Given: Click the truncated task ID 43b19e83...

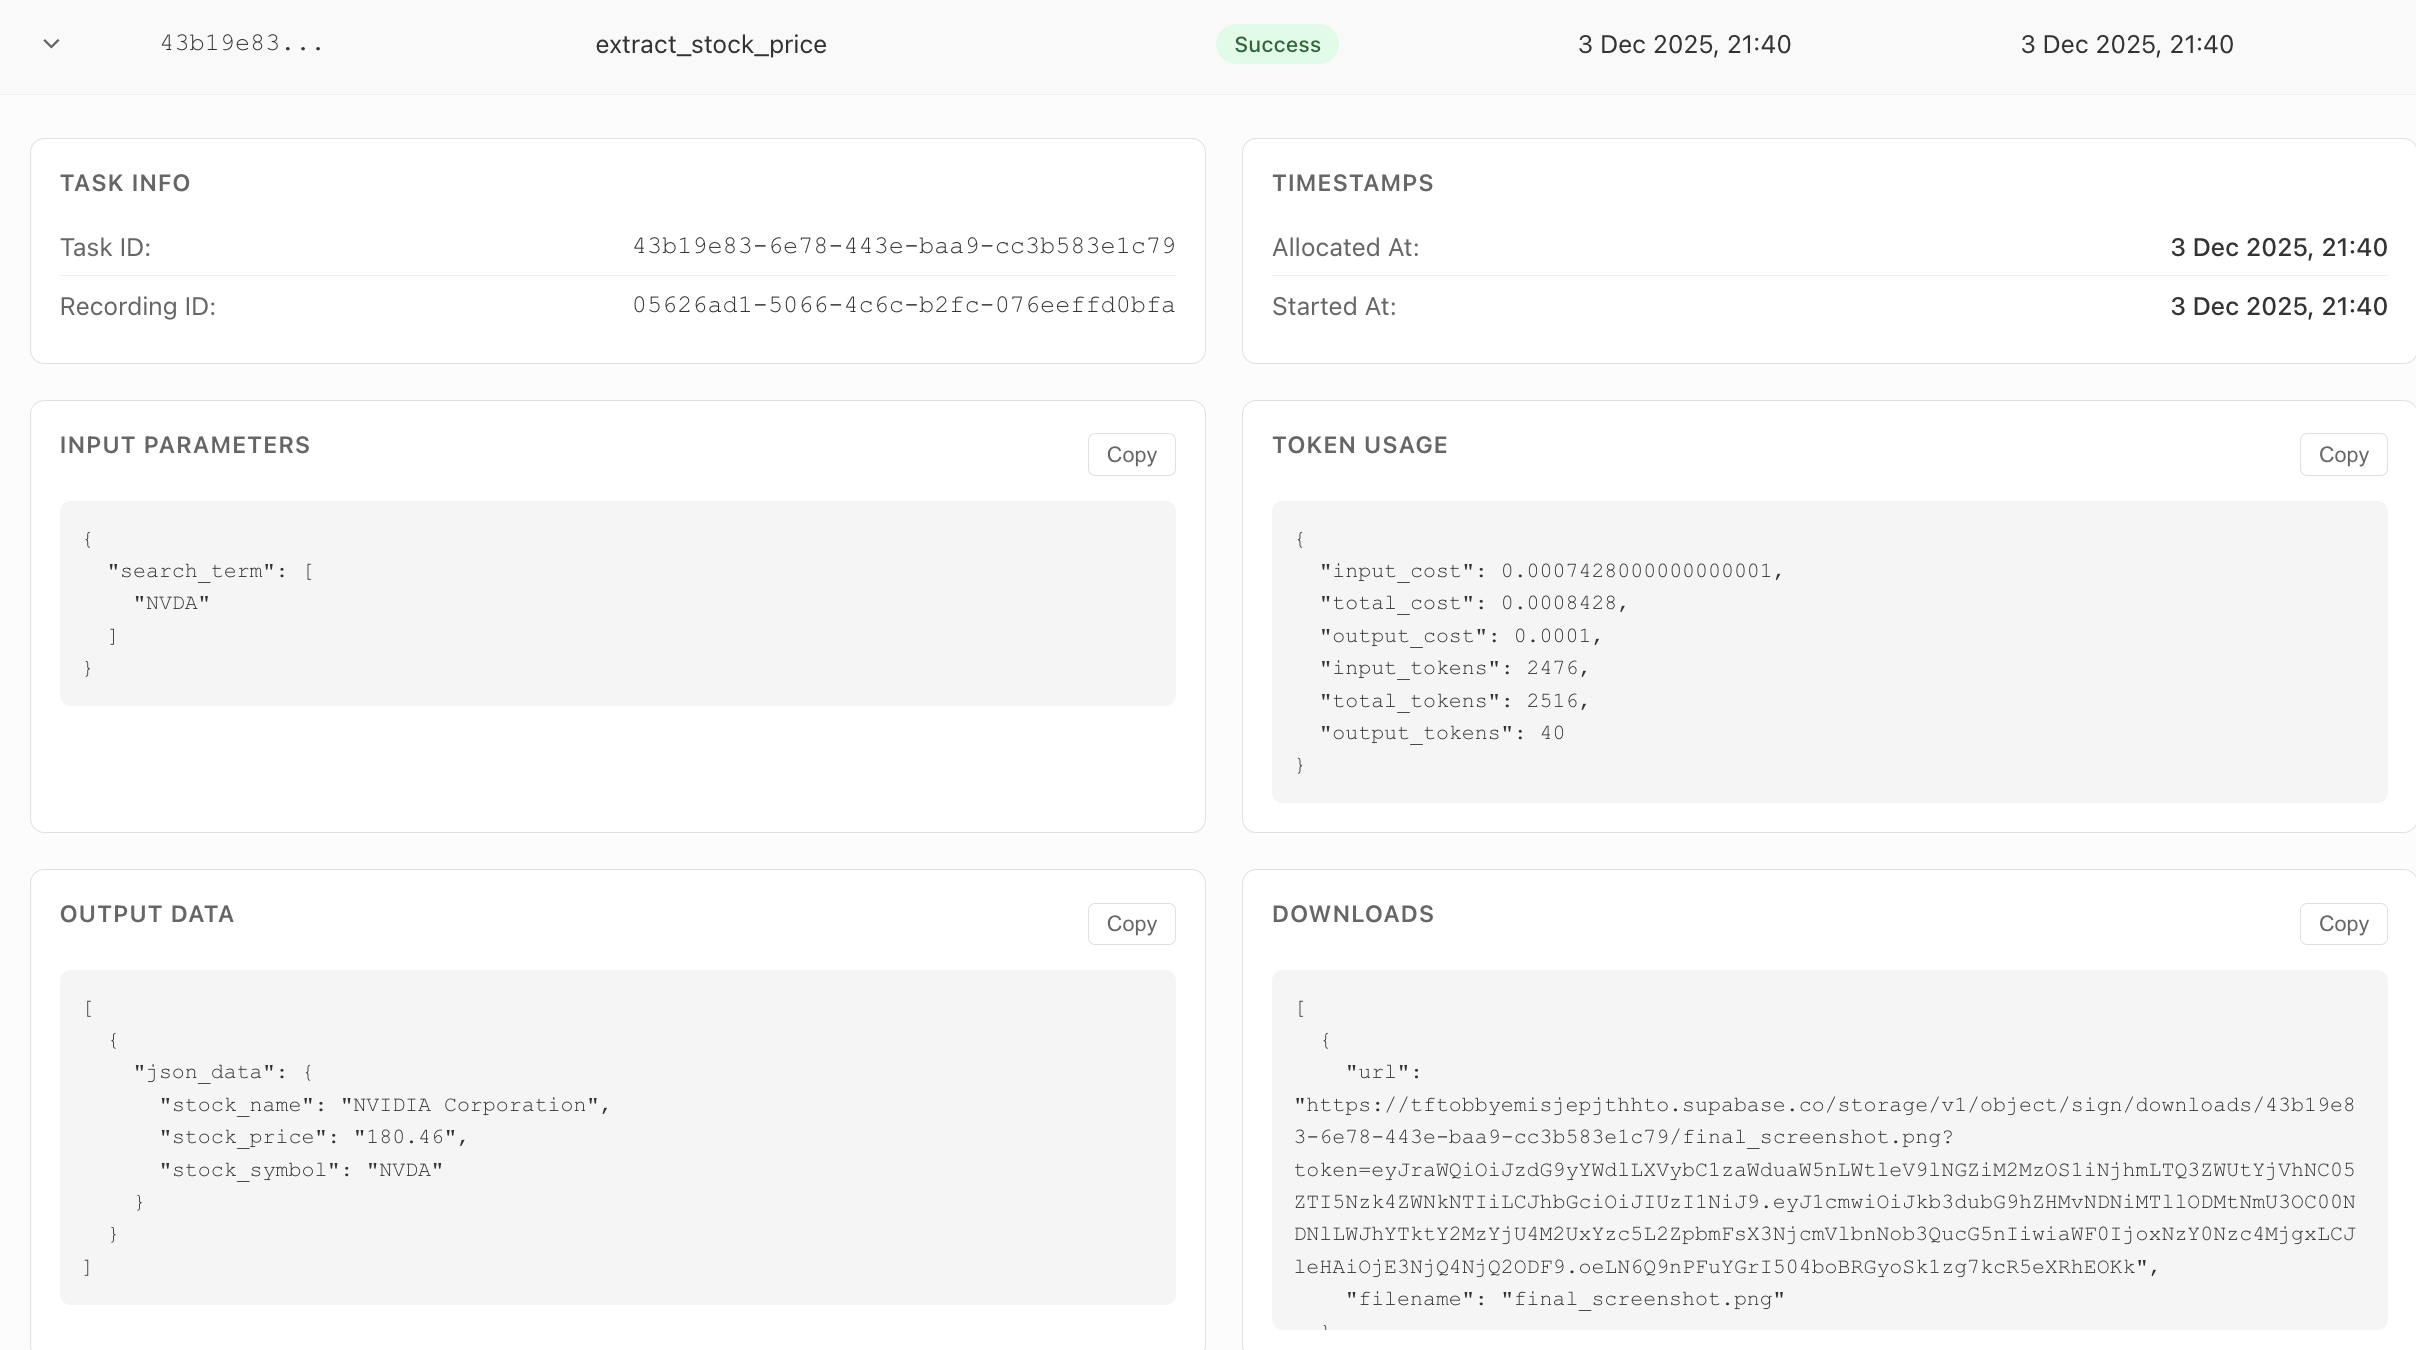Looking at the screenshot, I should point(242,43).
